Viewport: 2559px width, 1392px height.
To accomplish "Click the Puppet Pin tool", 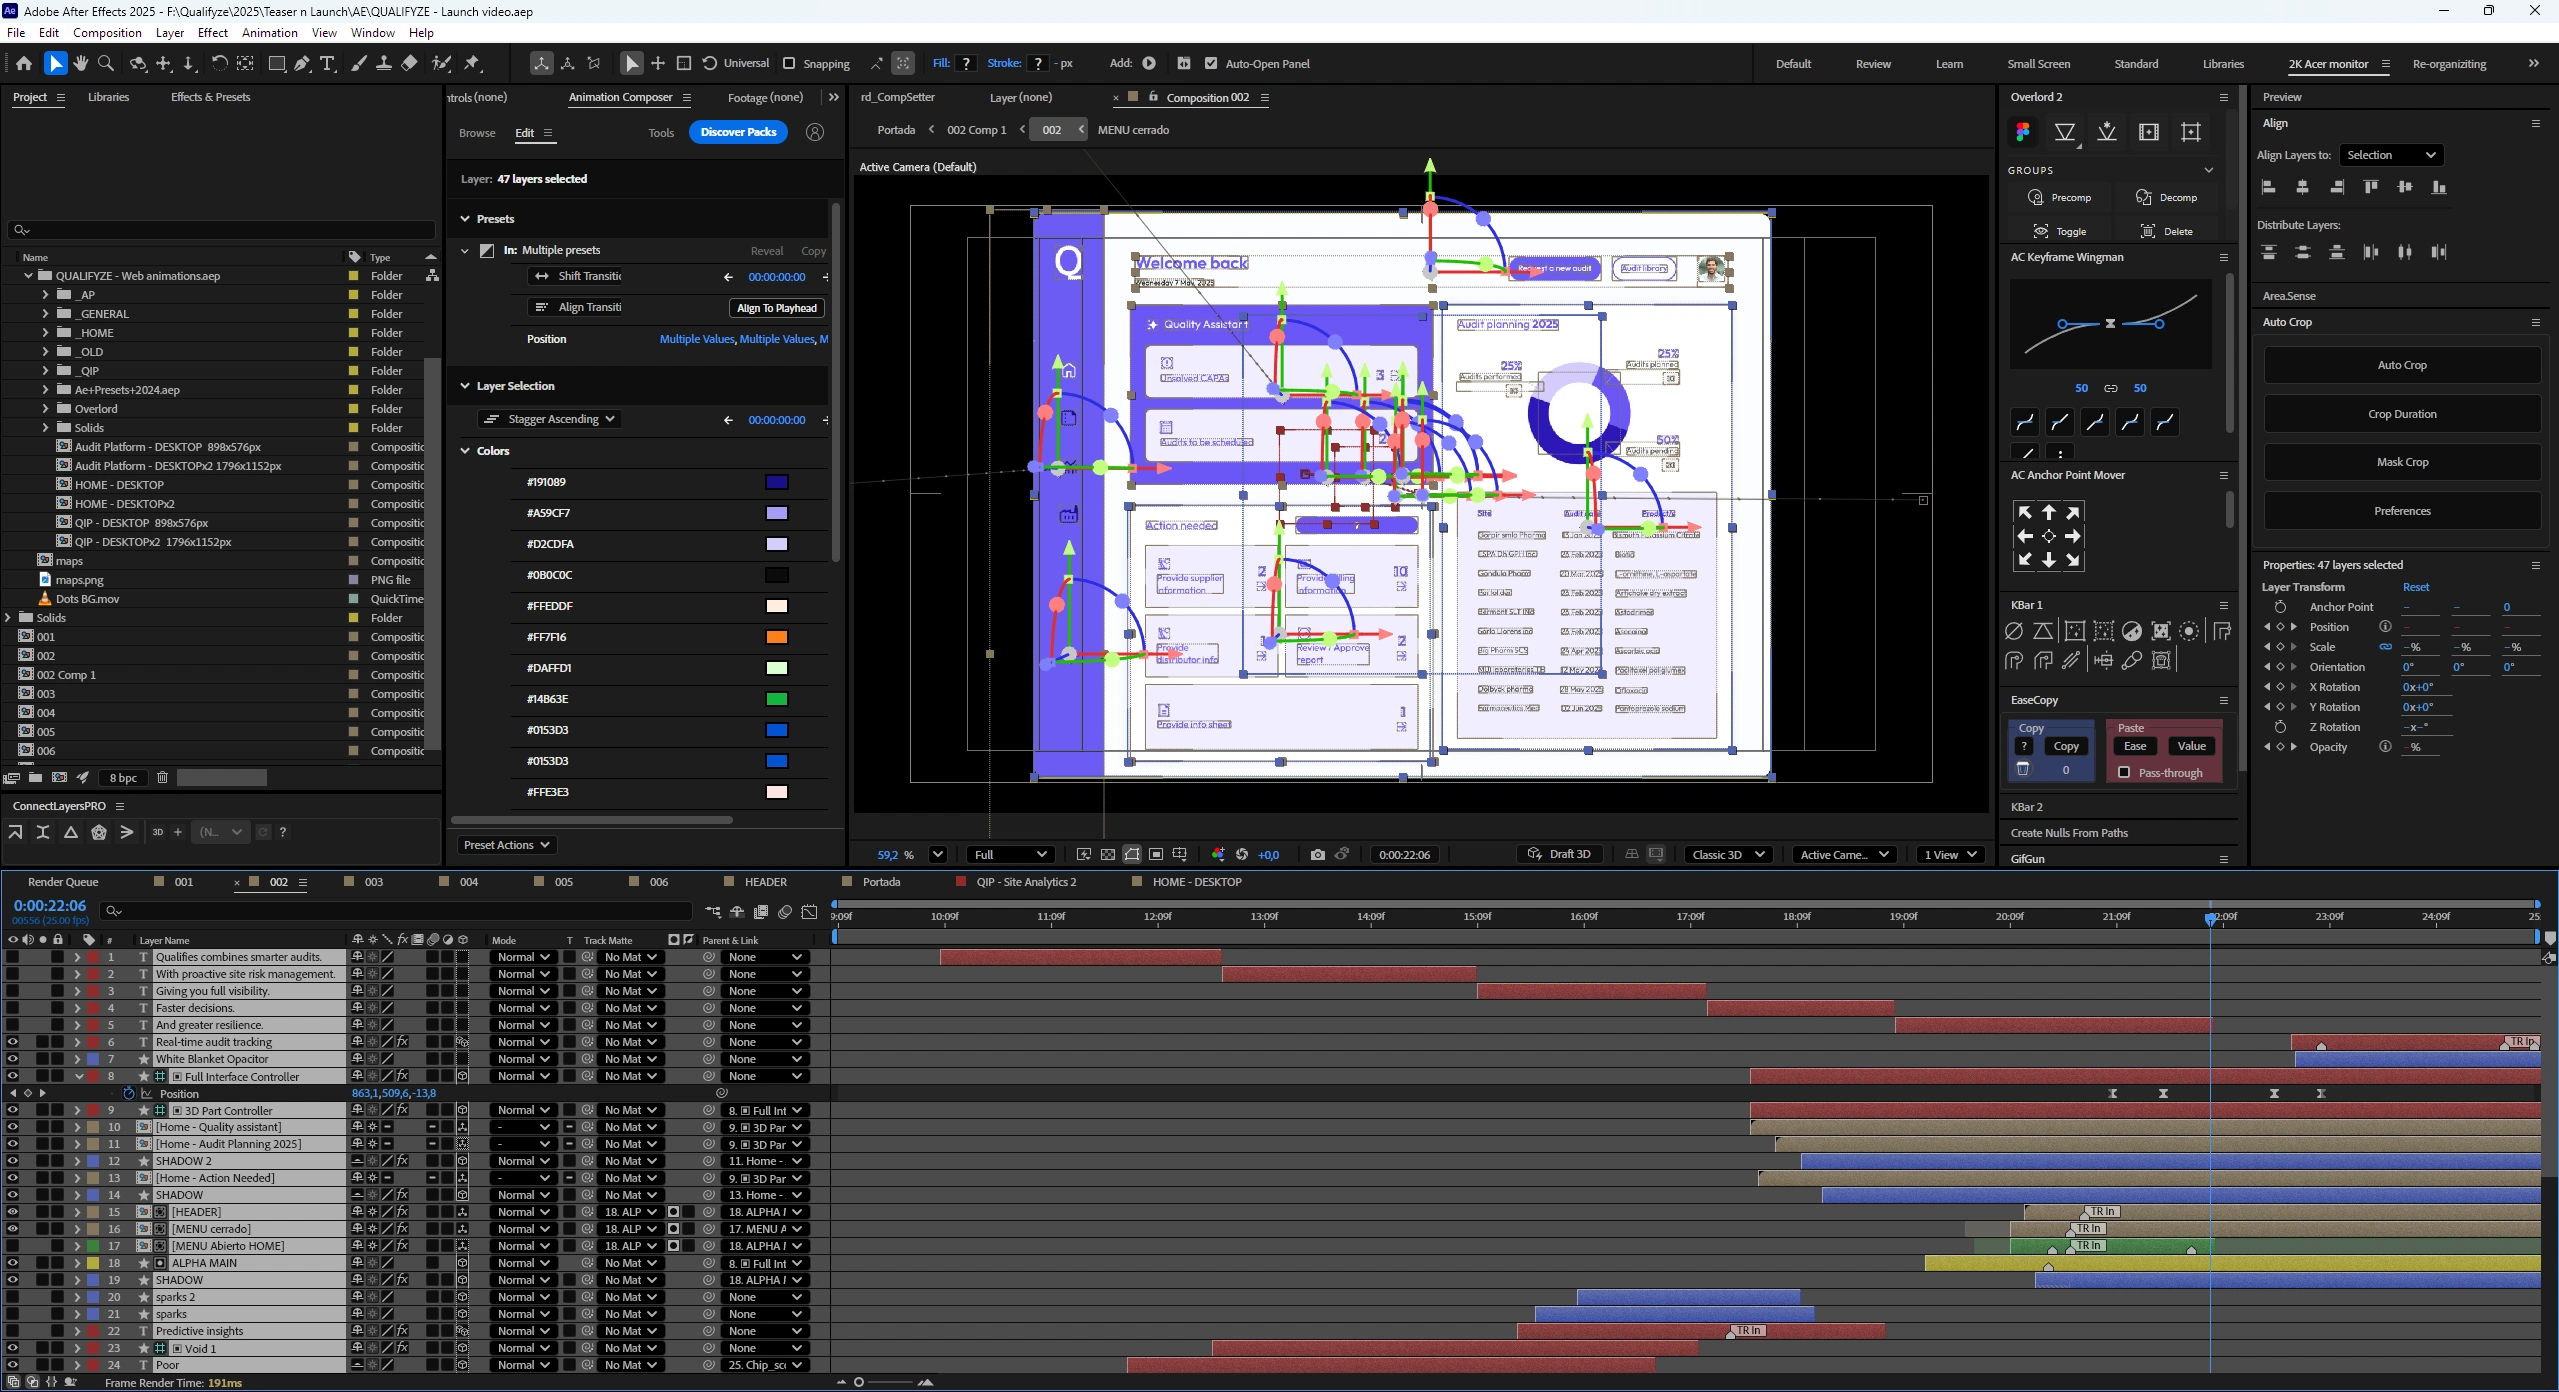I will [x=472, y=63].
